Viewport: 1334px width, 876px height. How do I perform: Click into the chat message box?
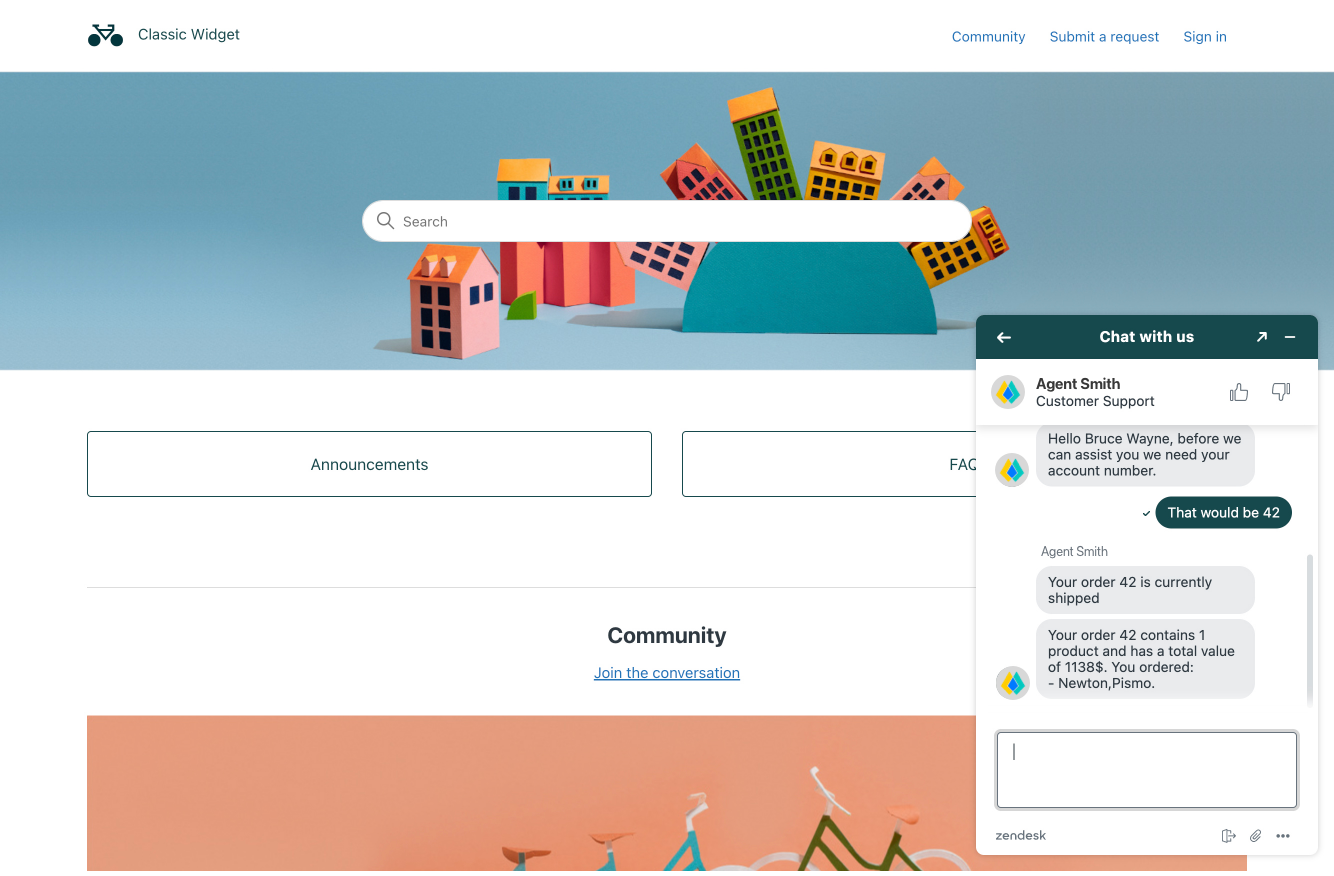pos(1147,770)
